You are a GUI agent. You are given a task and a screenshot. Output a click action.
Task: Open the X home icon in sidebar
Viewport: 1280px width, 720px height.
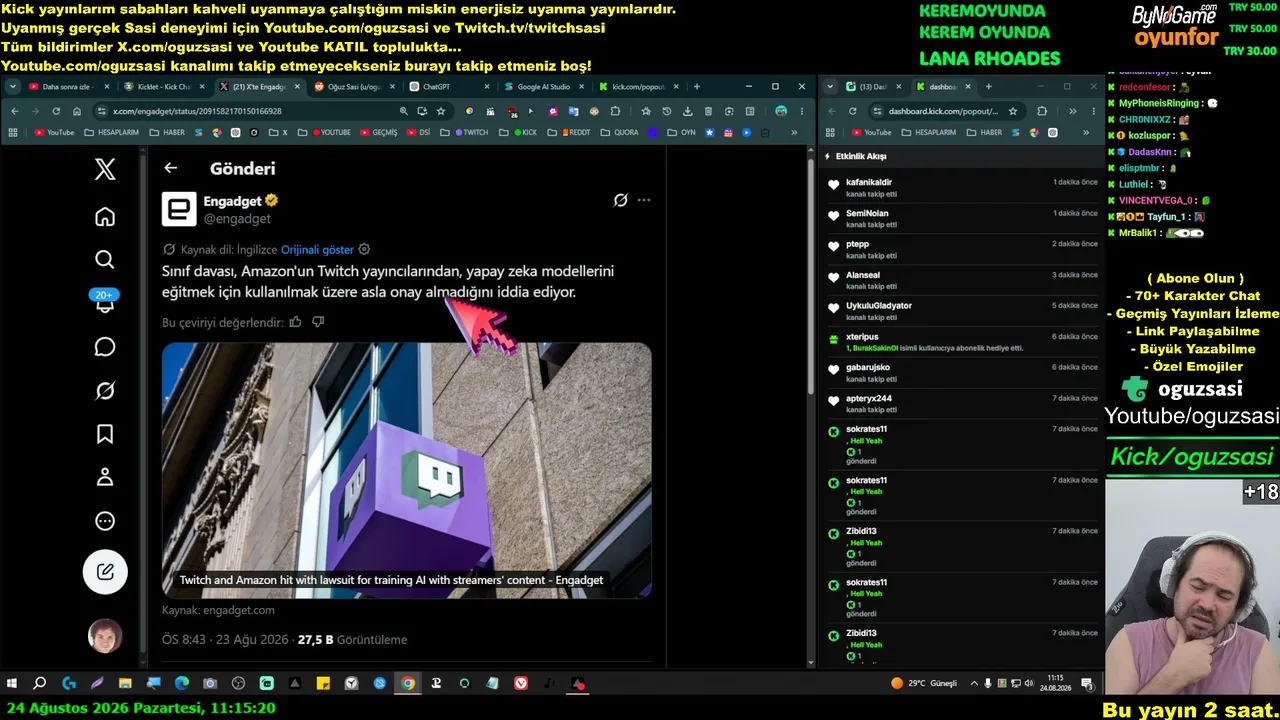105,217
